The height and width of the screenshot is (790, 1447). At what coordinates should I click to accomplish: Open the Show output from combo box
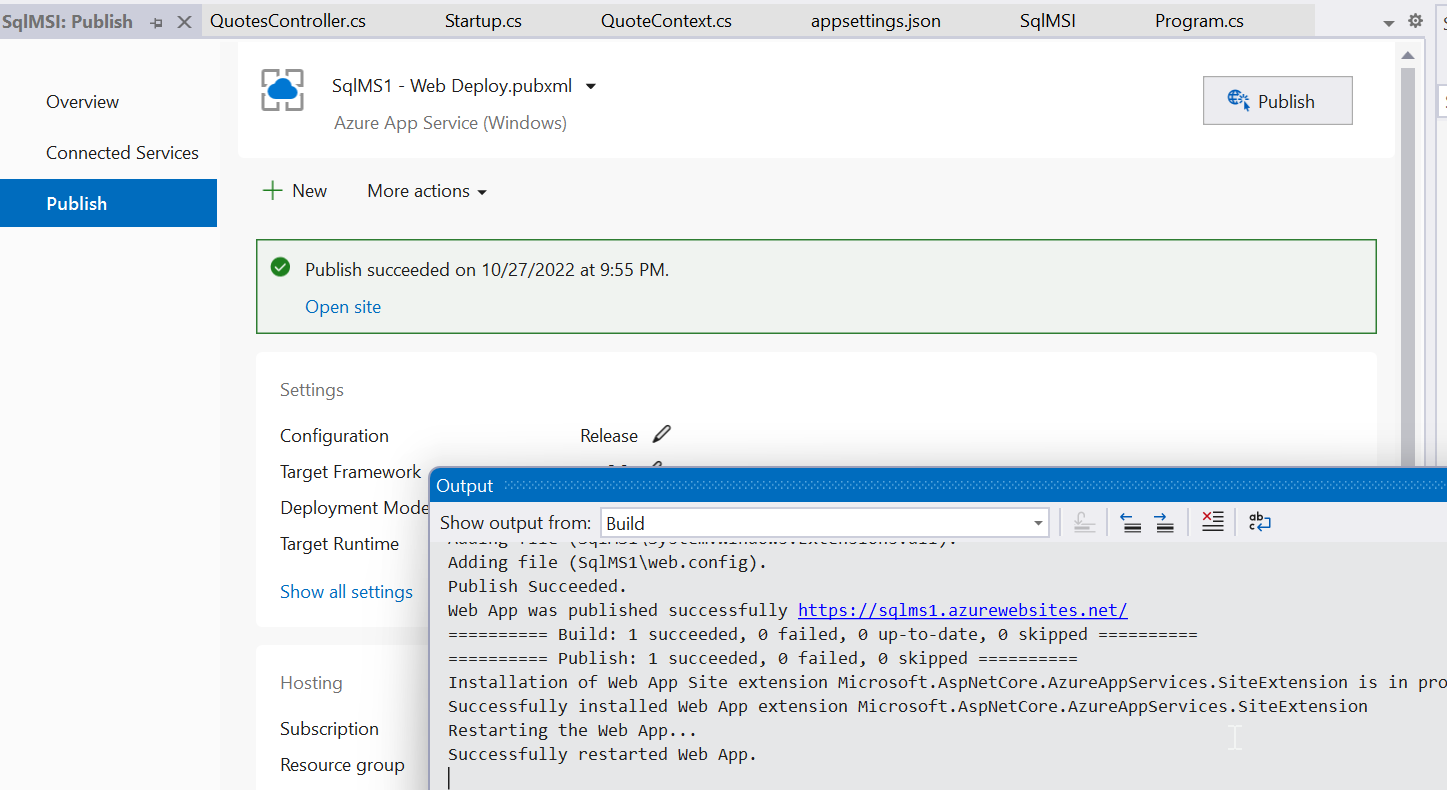pos(825,523)
